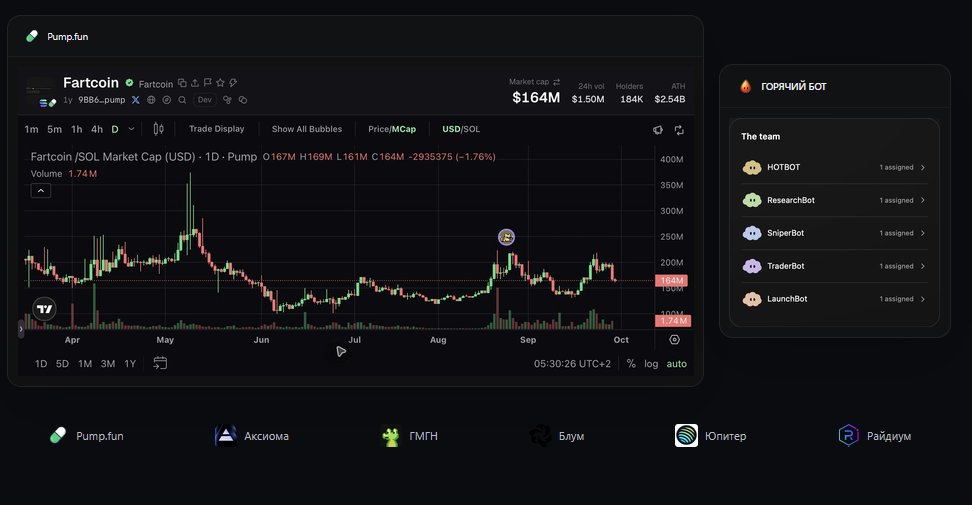Select the 1h timeframe
972x505 pixels.
point(76,129)
